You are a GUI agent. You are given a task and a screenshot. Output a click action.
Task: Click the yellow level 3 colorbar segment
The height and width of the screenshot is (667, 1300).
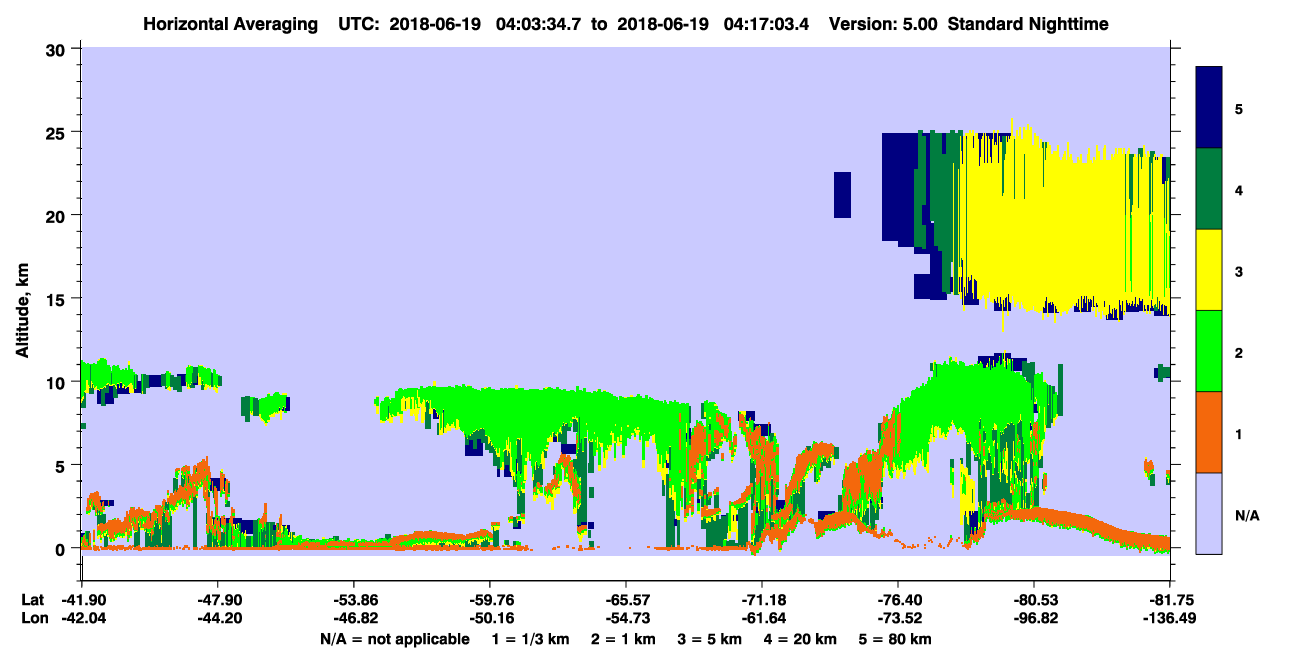(1209, 270)
